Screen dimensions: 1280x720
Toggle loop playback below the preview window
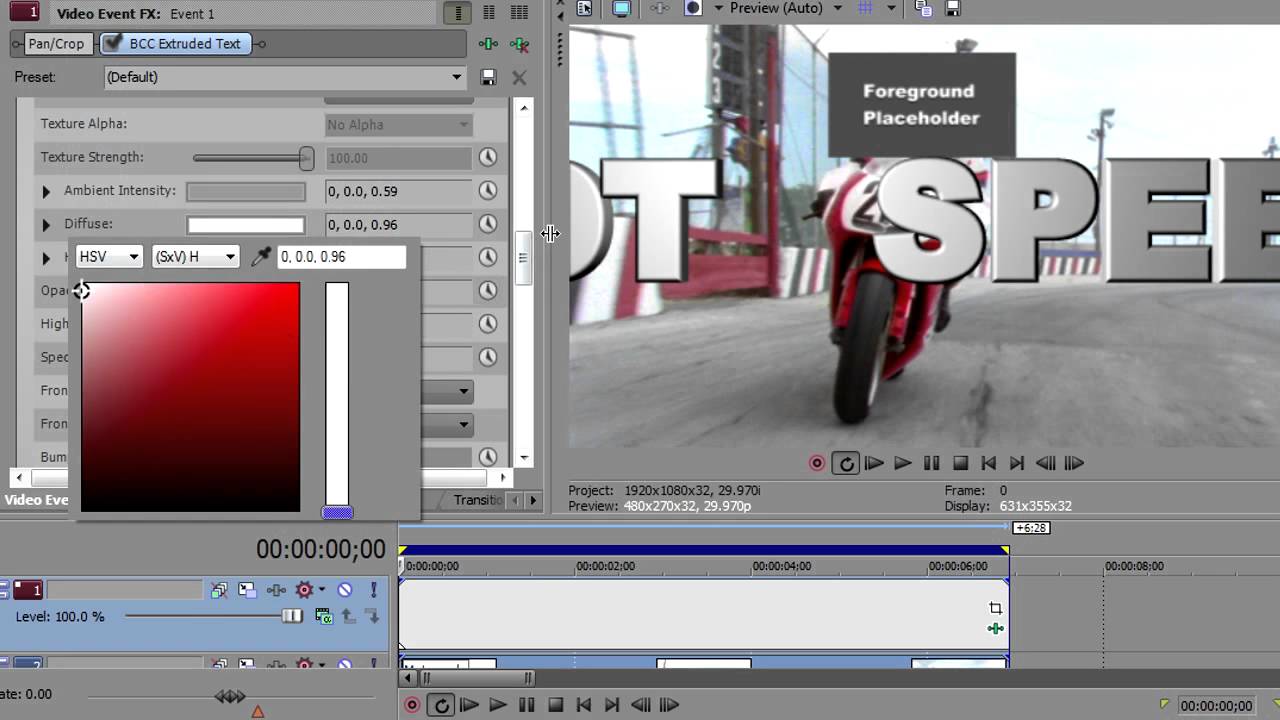pyautogui.click(x=846, y=463)
